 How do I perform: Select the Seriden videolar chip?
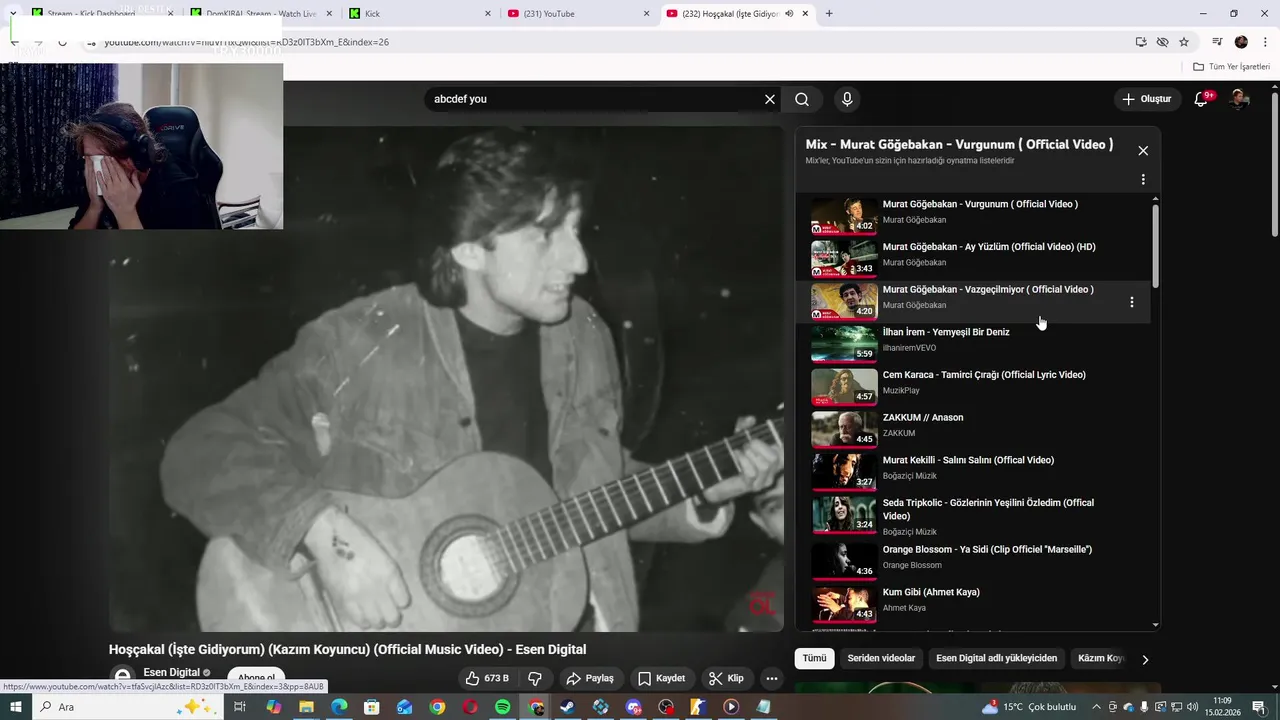(x=881, y=659)
